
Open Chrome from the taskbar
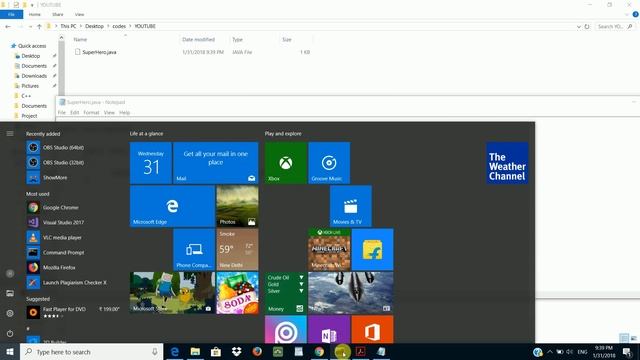319,352
